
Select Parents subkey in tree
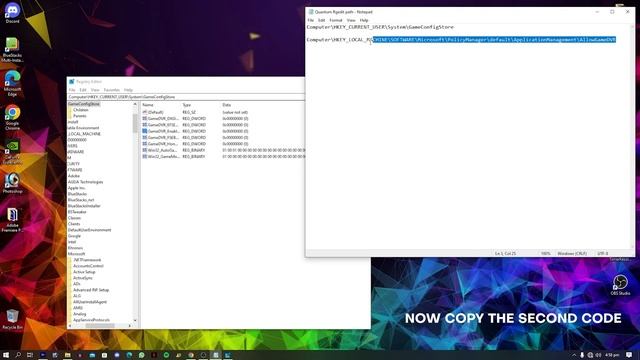[80, 116]
